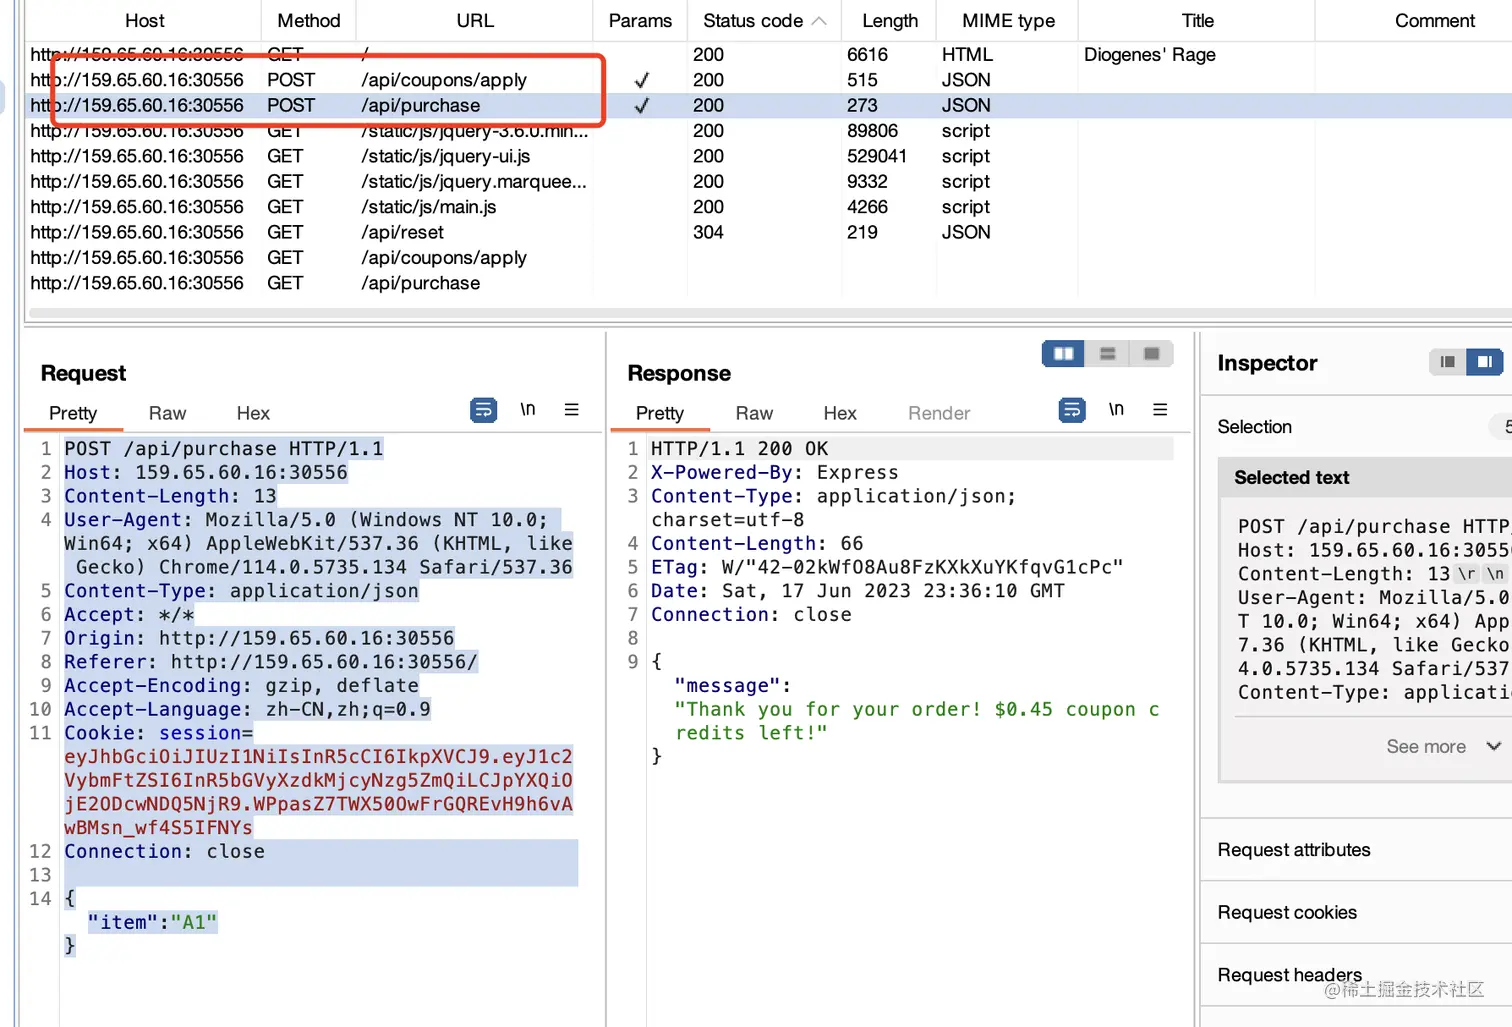Switch to side-by-side request/response layout
This screenshot has width=1512, height=1027.
coord(1063,354)
